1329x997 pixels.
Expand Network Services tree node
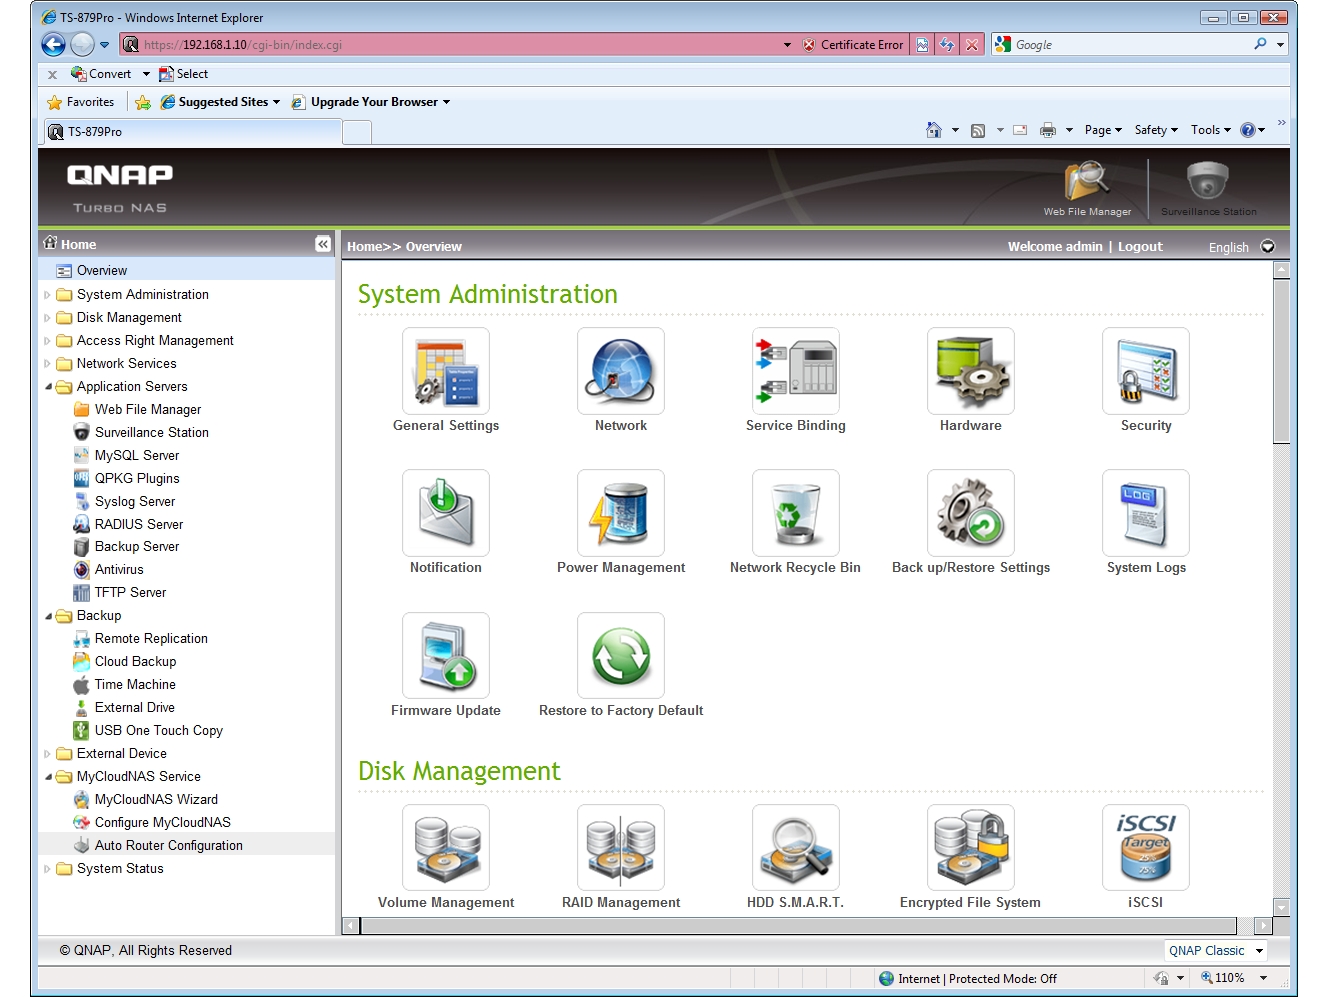47,364
